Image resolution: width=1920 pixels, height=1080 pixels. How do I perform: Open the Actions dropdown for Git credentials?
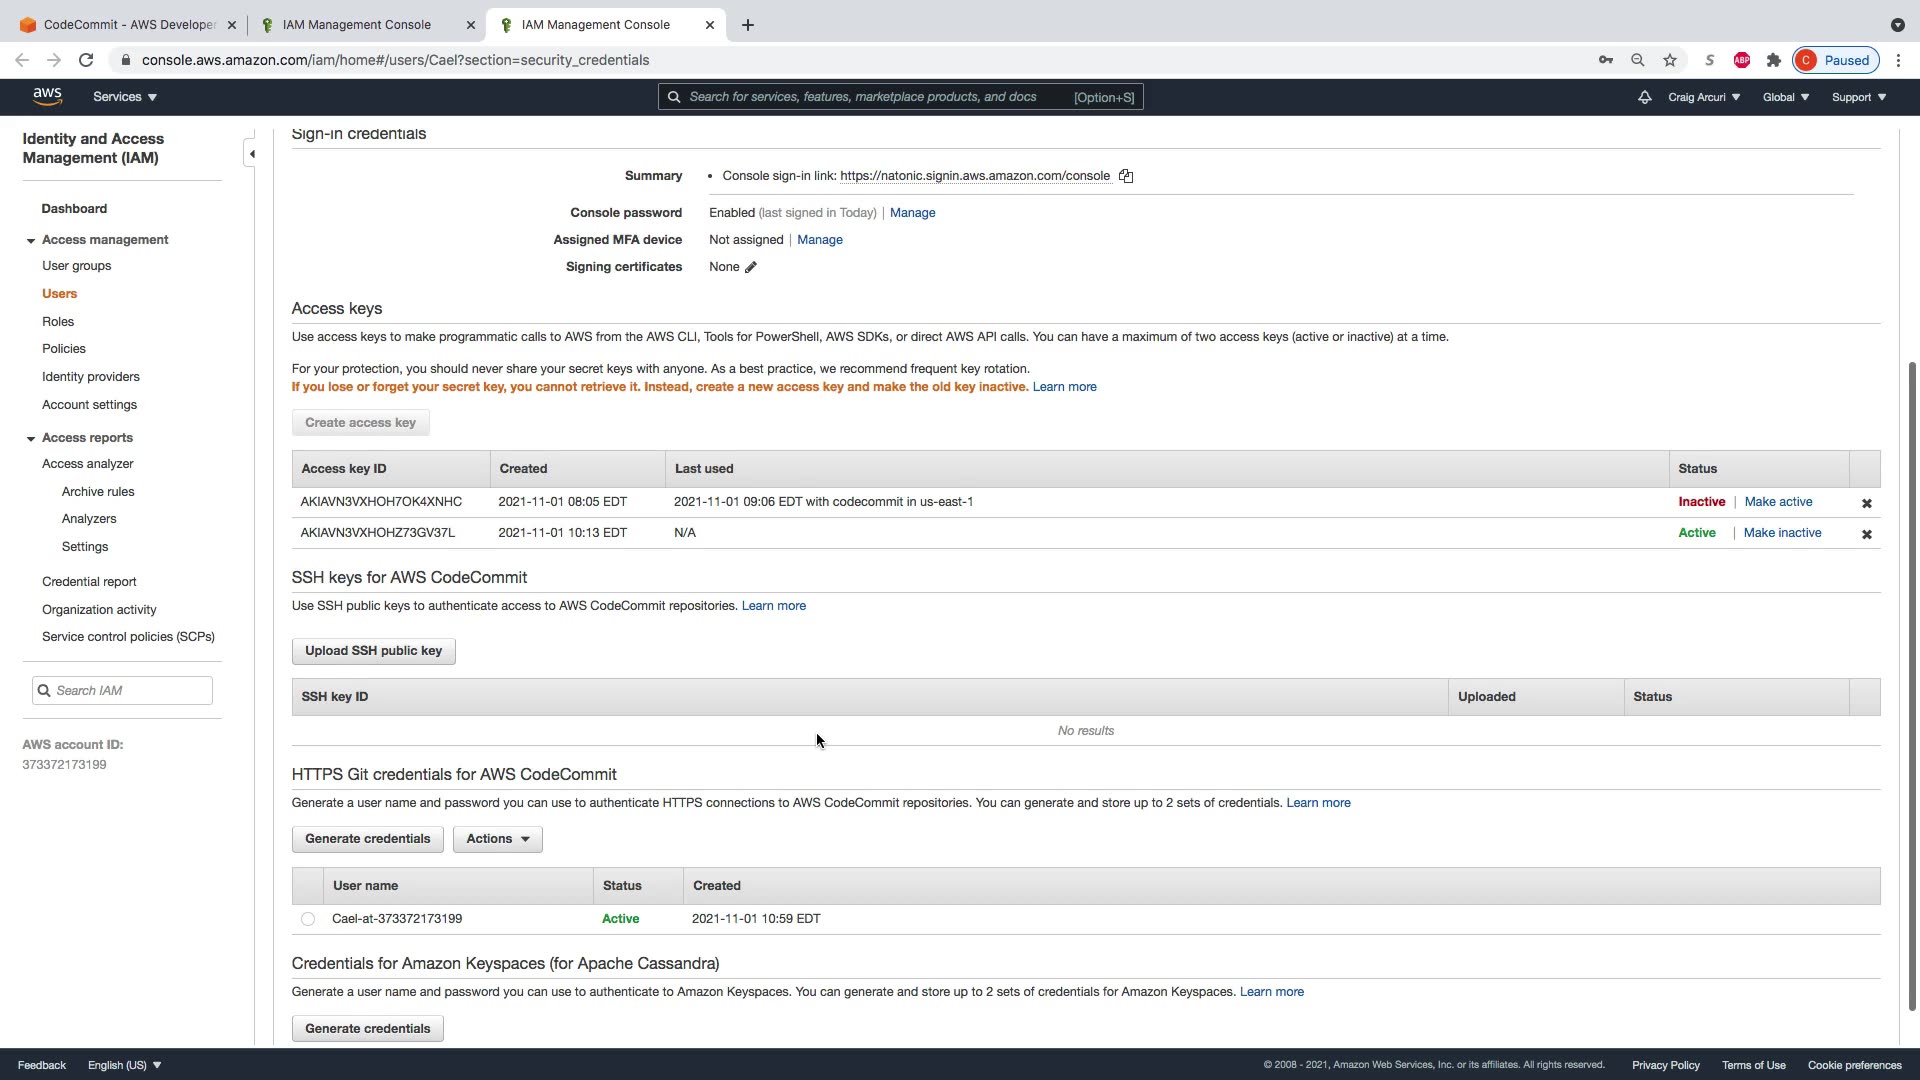pyautogui.click(x=497, y=839)
